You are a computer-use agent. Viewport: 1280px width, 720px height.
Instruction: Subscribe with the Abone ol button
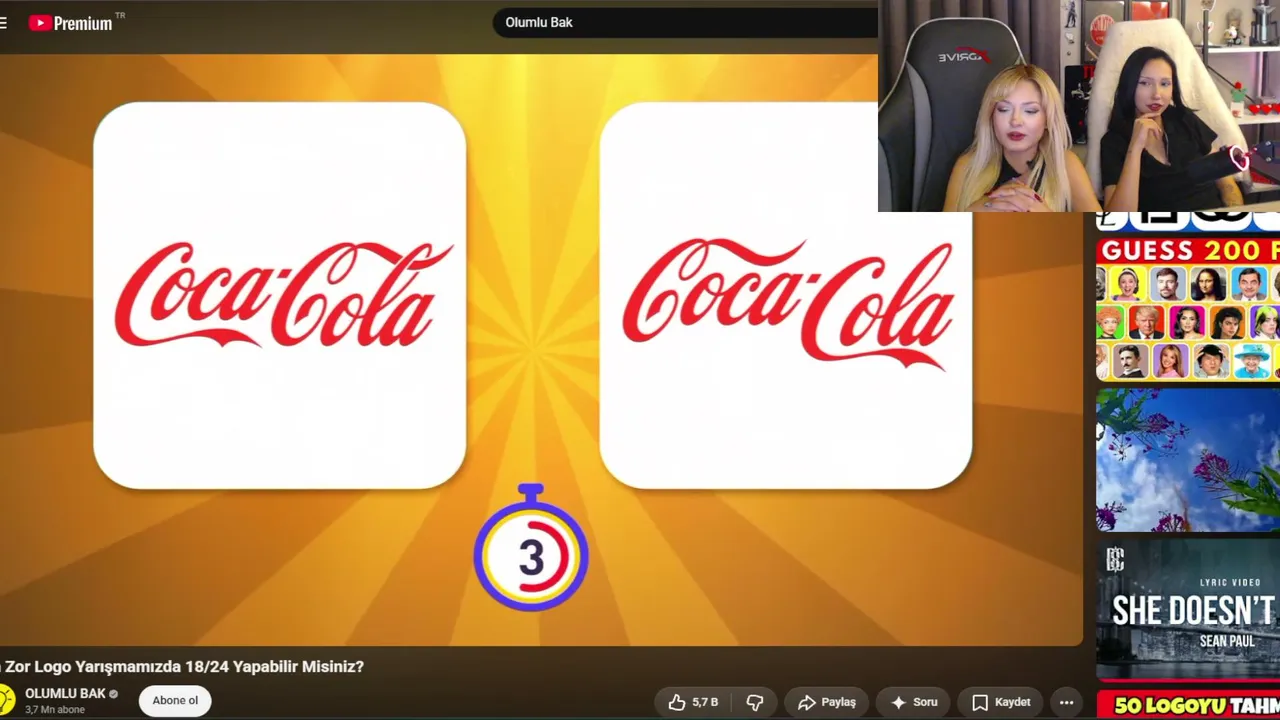point(175,701)
